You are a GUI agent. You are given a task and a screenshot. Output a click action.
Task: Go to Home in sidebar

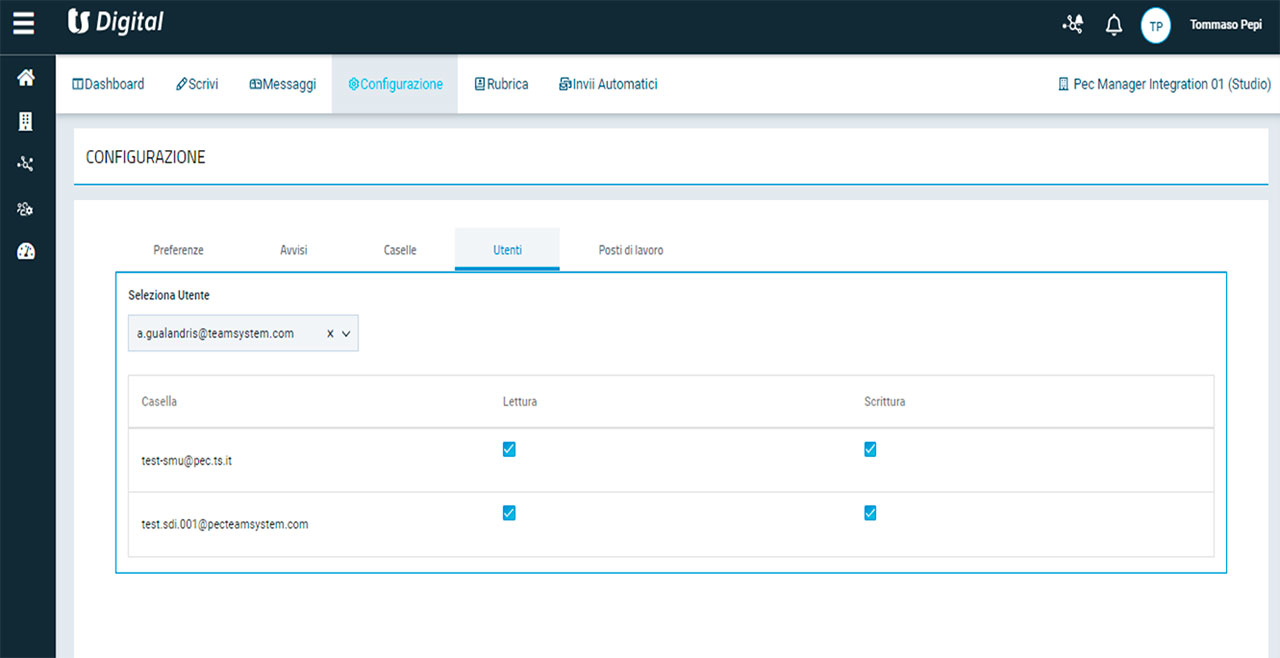pyautogui.click(x=26, y=78)
